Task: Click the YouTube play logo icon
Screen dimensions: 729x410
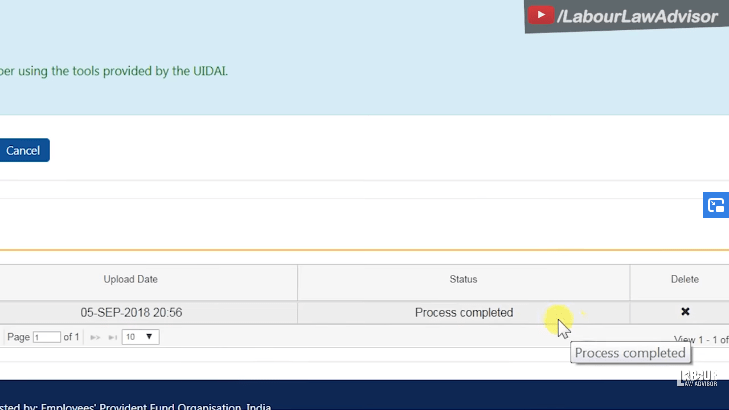Action: click(540, 15)
